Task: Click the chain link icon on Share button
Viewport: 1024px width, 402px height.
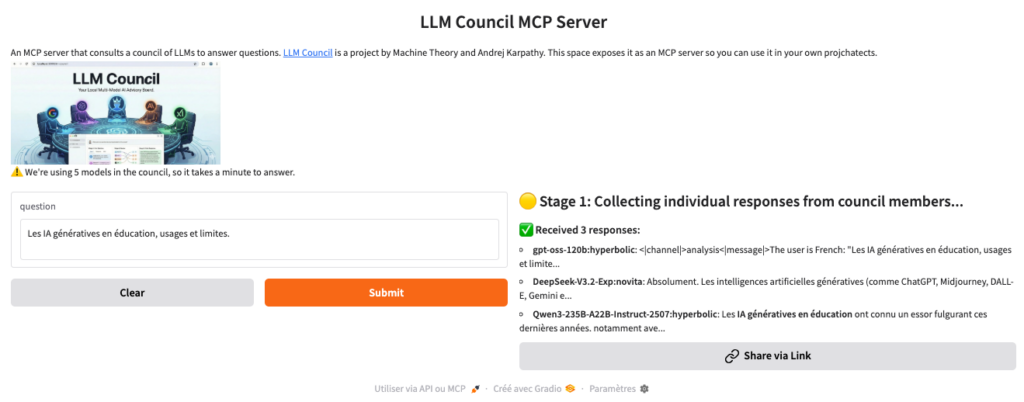Action: pyautogui.click(x=732, y=356)
